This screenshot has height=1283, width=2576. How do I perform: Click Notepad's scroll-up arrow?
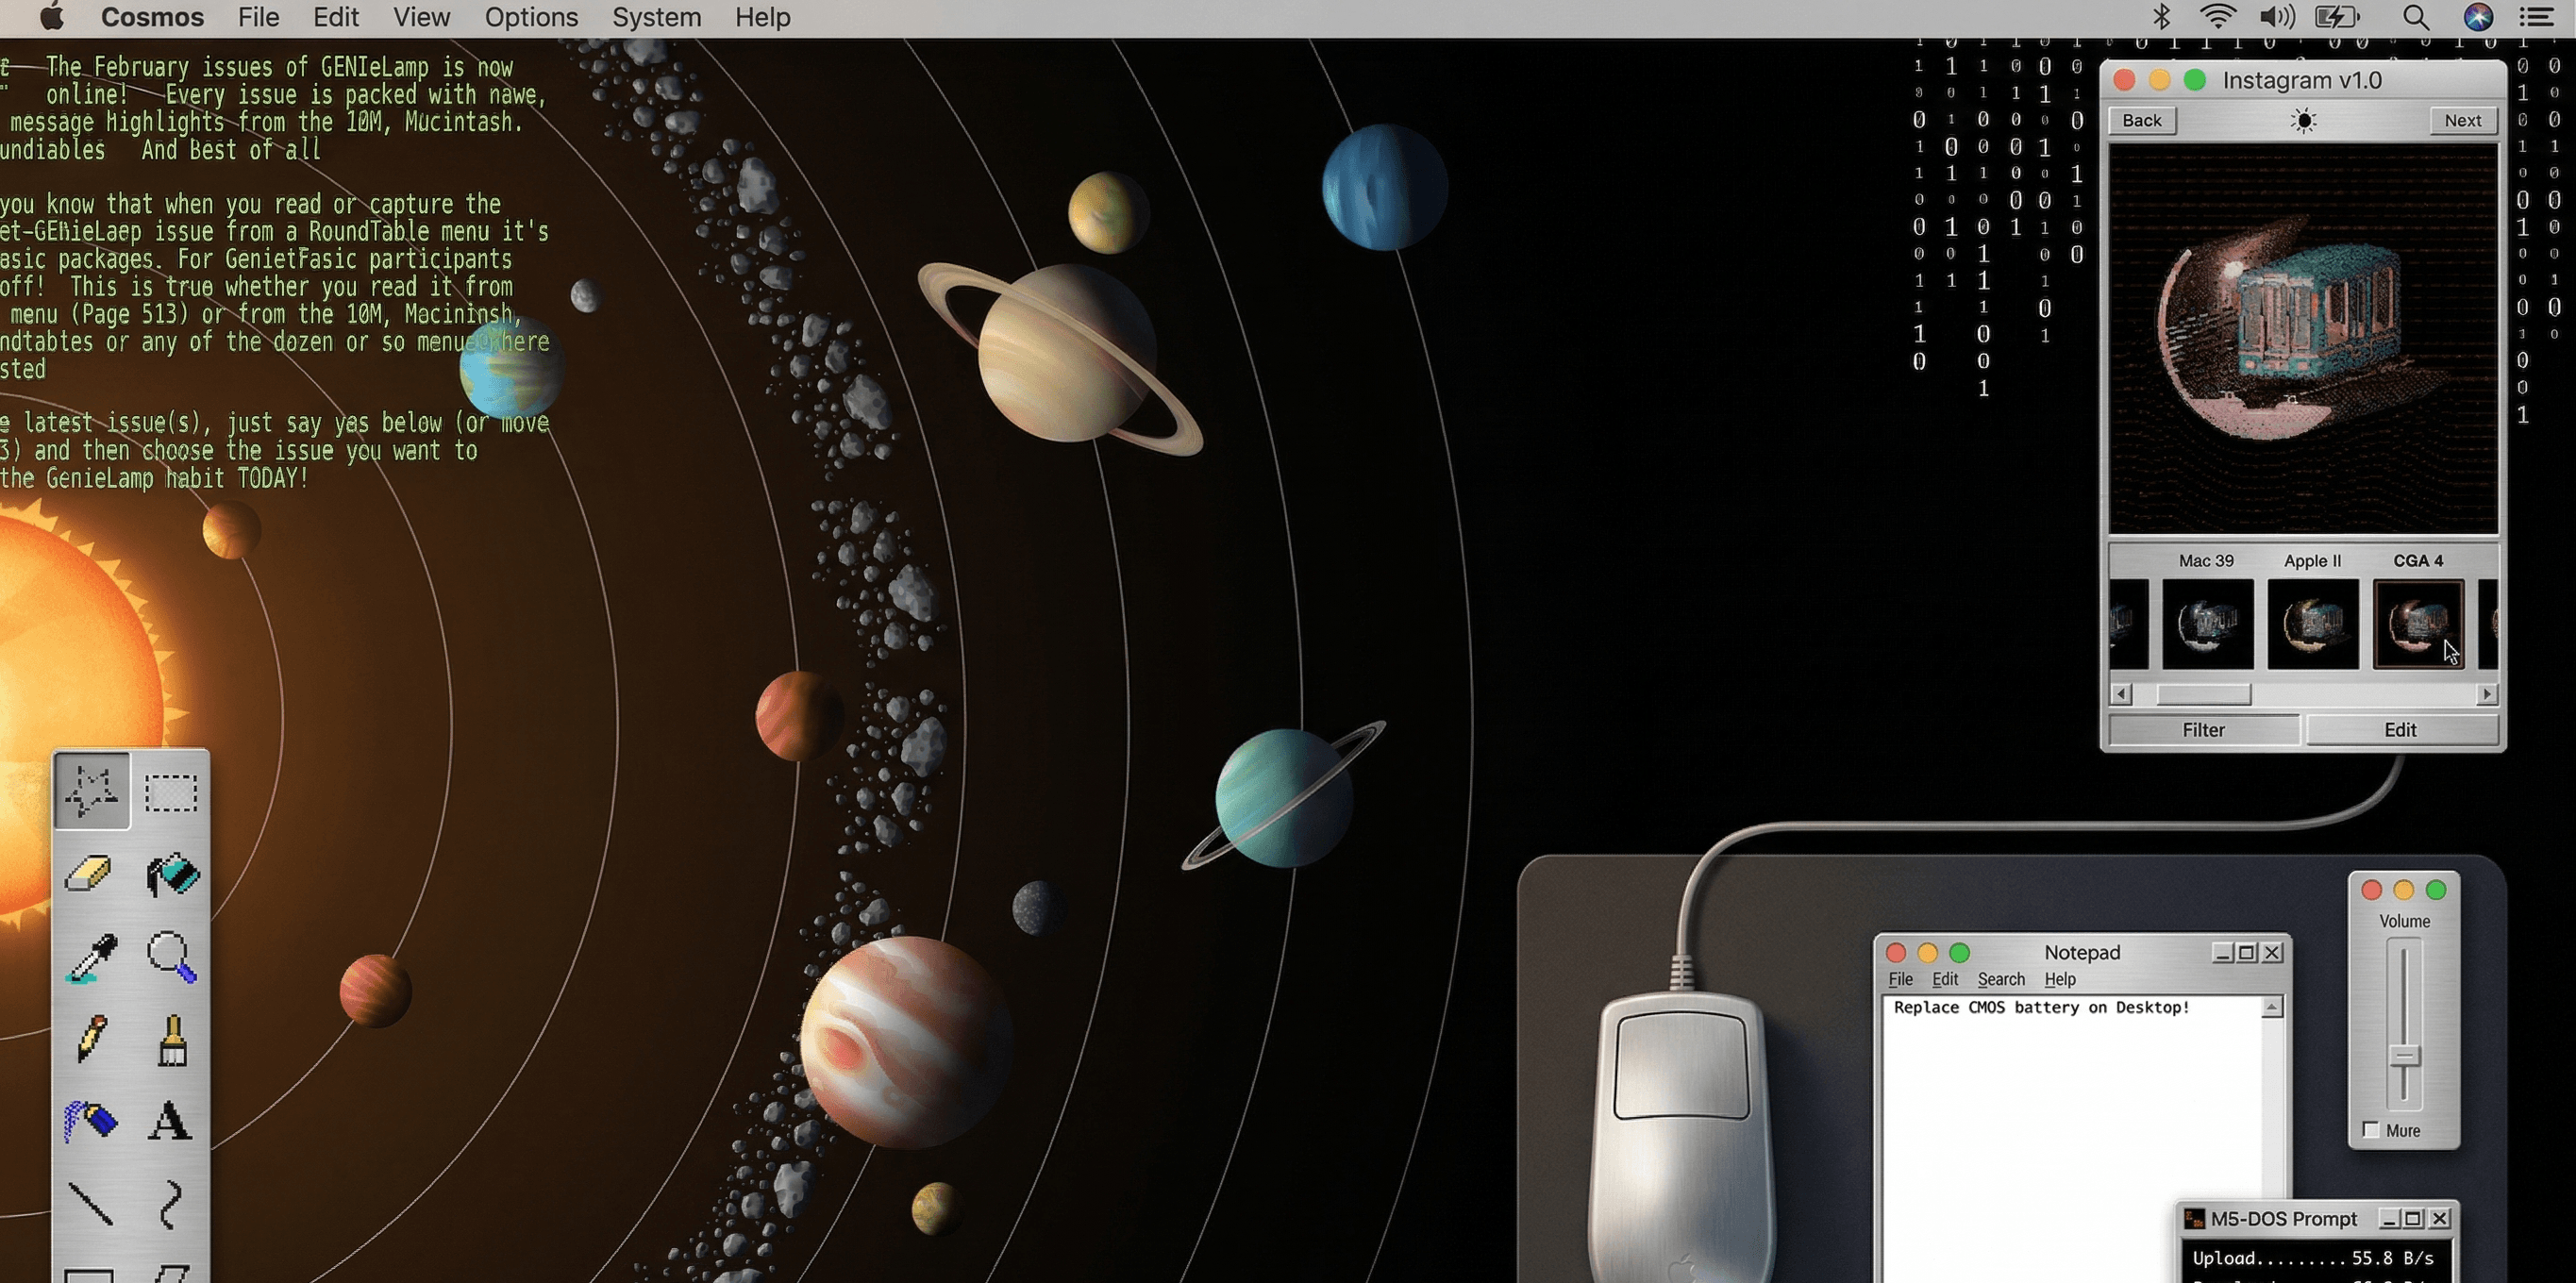(x=2272, y=1007)
